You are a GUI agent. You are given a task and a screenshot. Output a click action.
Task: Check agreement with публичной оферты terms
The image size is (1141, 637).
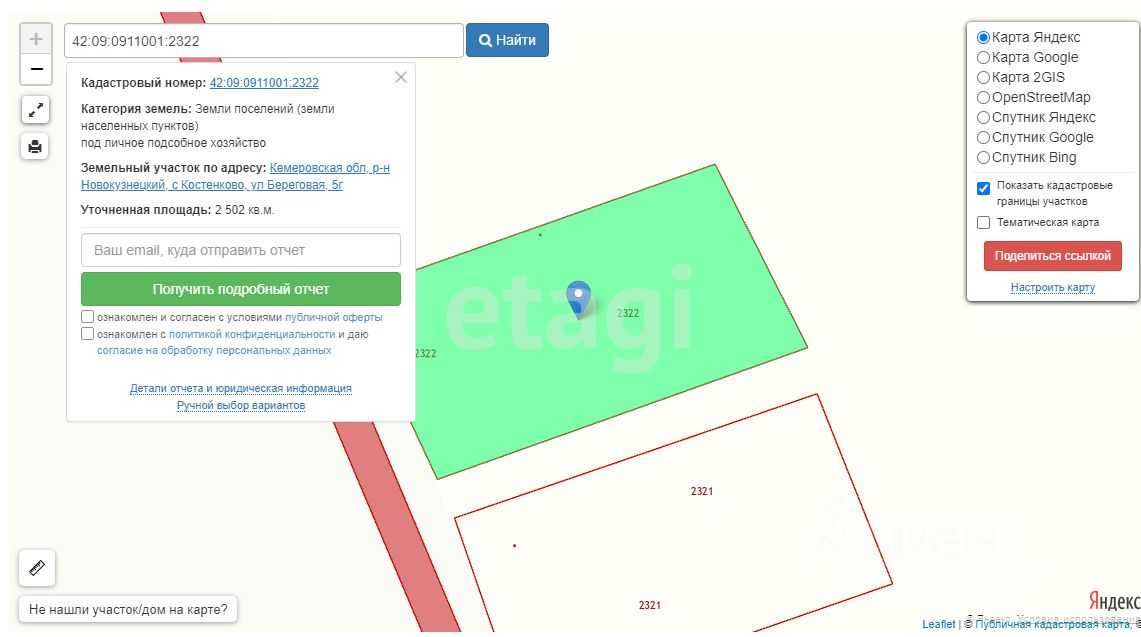87,317
